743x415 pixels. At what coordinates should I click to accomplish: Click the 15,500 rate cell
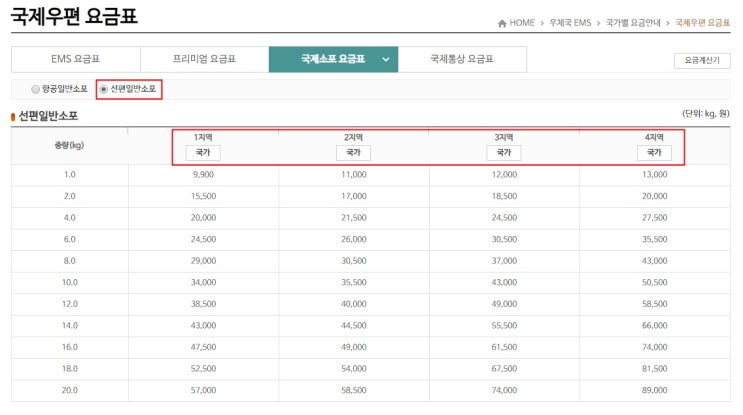(x=203, y=196)
